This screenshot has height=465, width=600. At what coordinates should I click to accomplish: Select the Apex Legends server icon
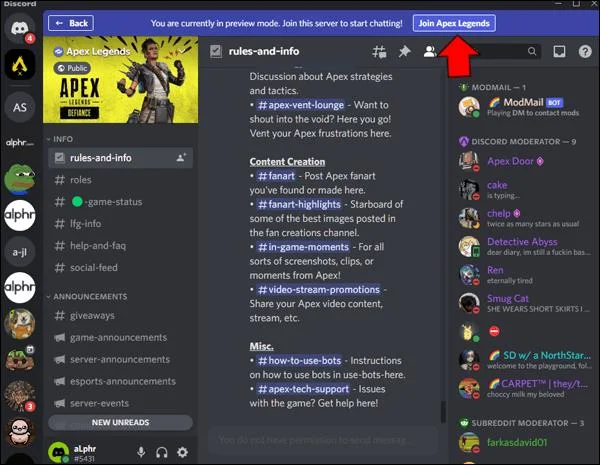(x=20, y=64)
